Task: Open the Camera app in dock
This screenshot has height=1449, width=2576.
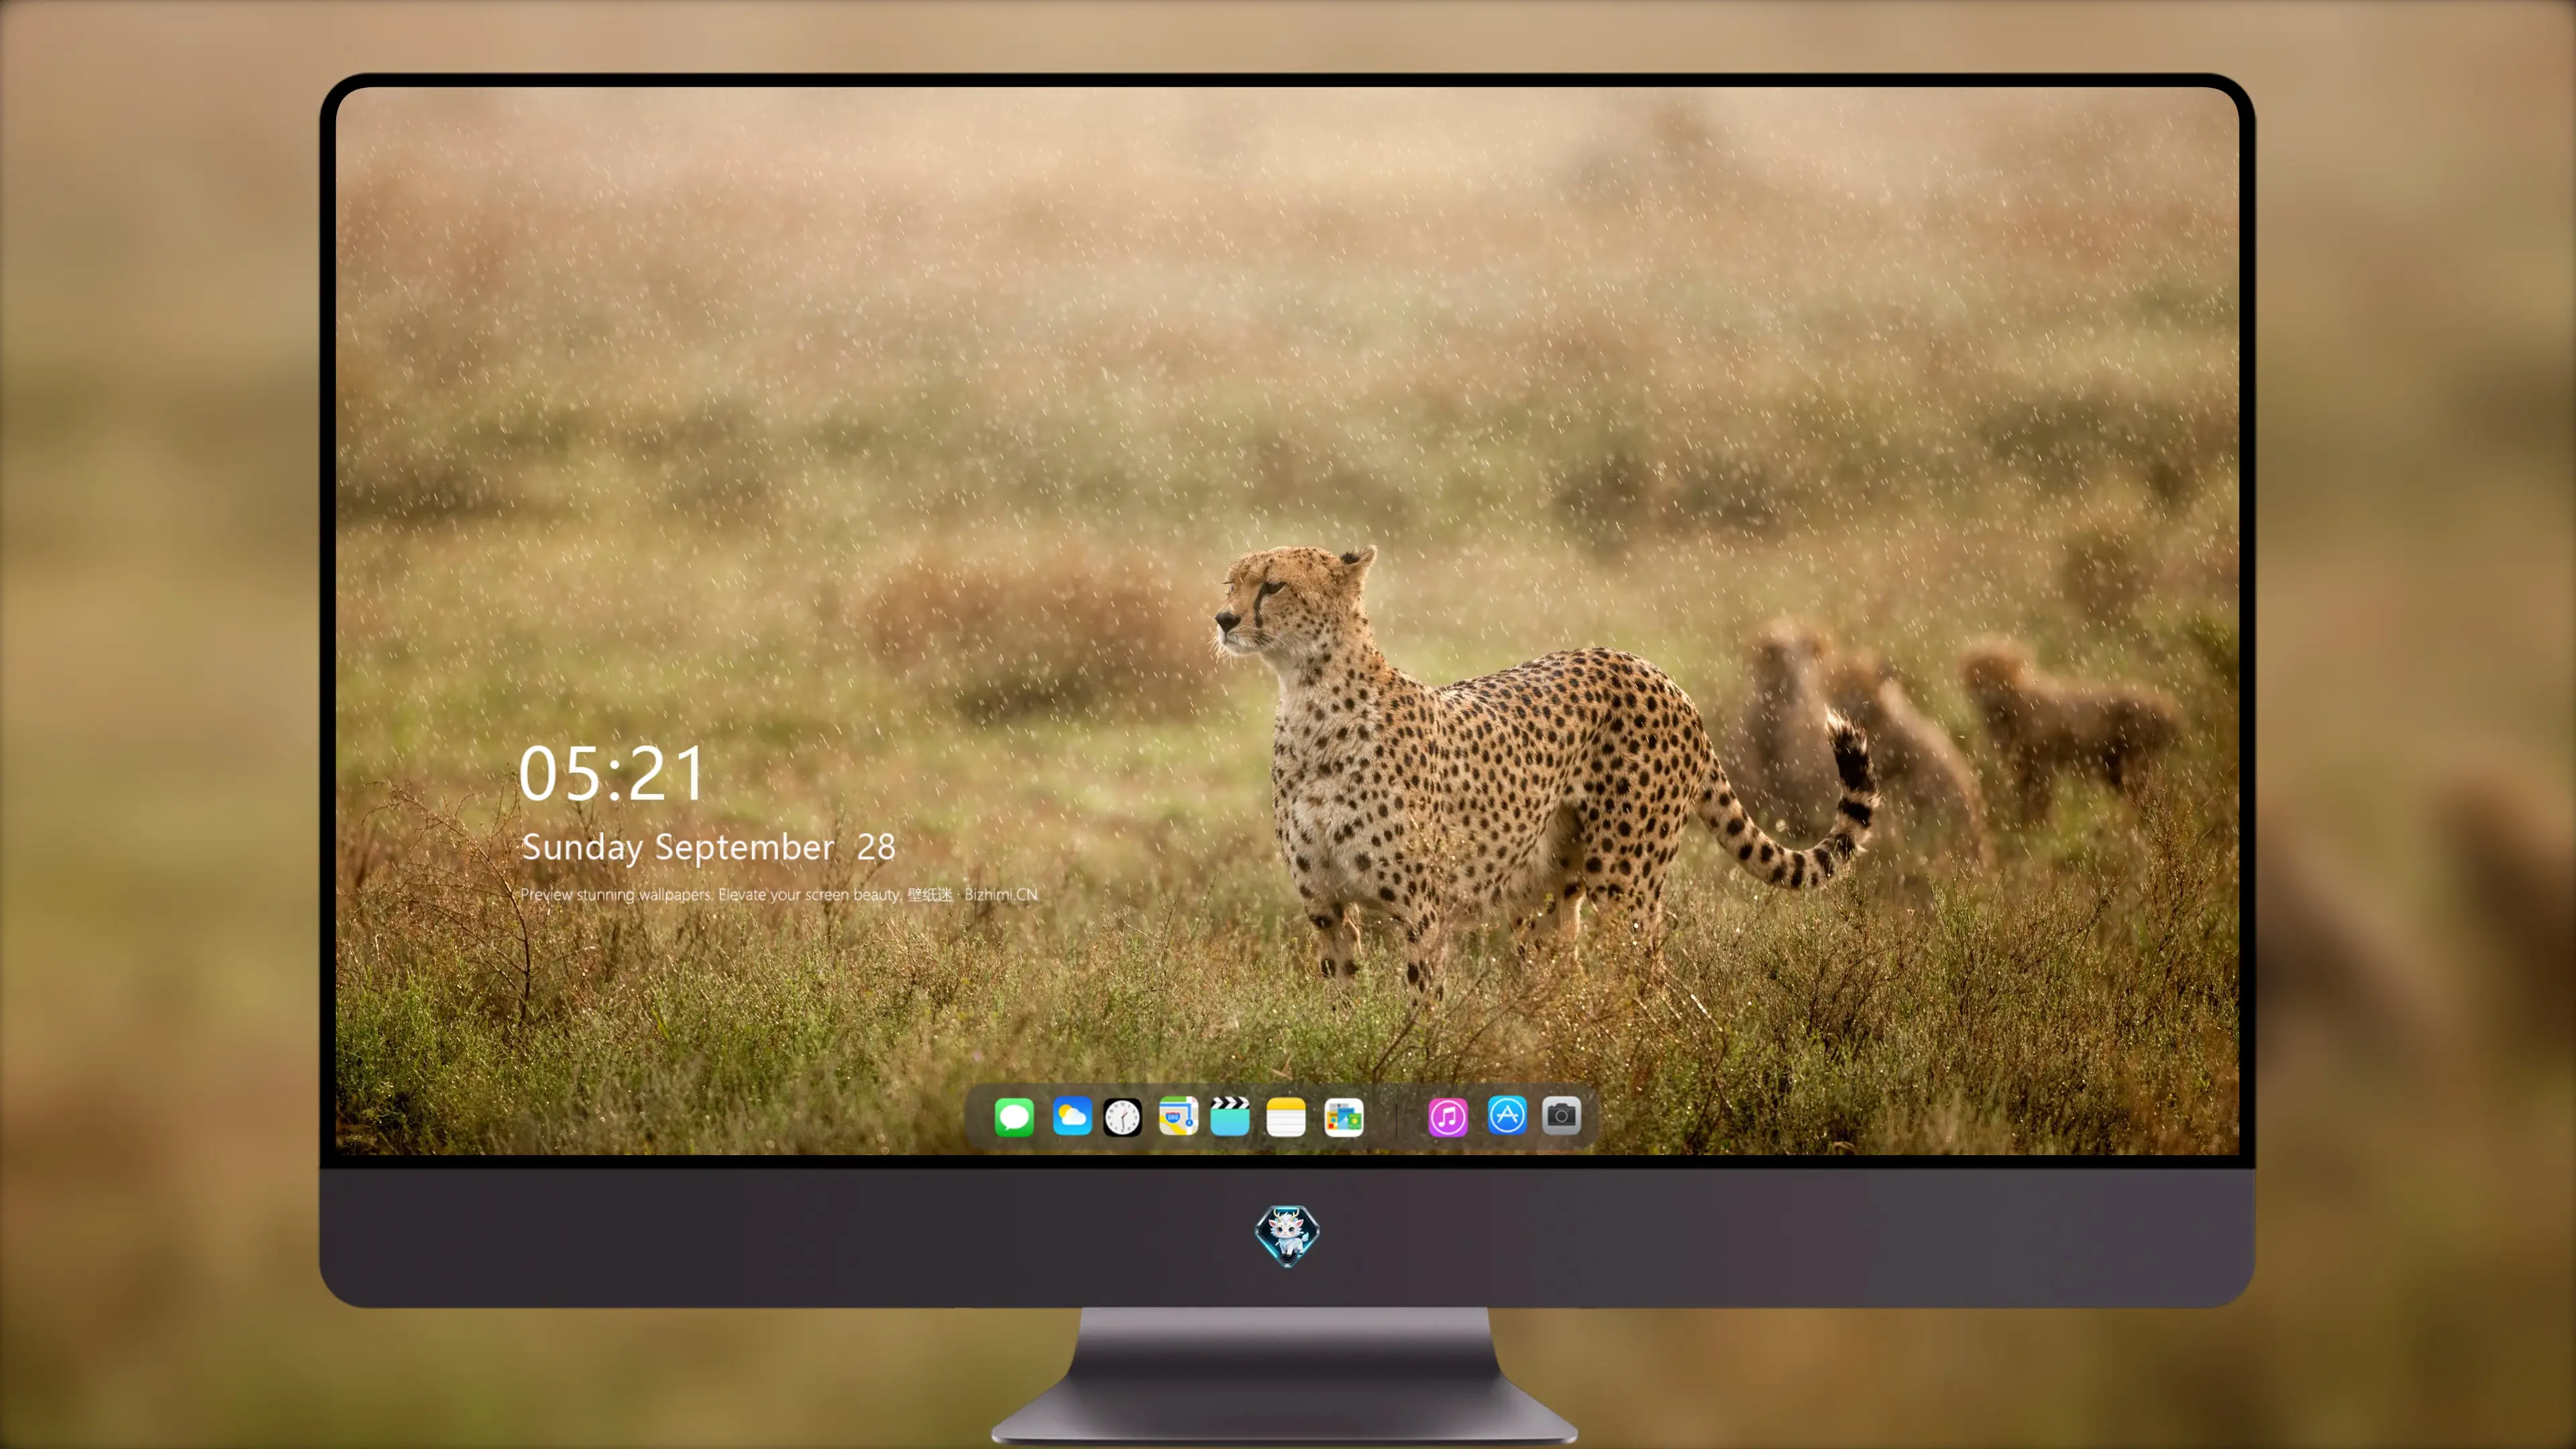Action: click(1561, 1115)
